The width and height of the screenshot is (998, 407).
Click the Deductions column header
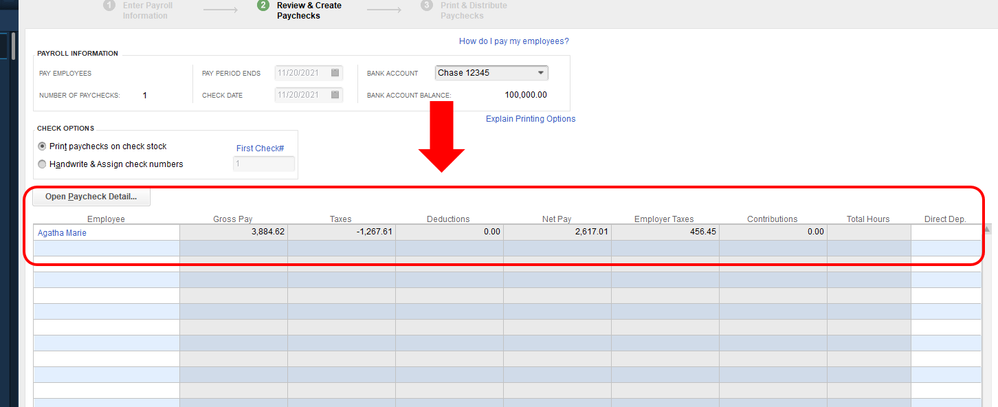click(x=448, y=219)
